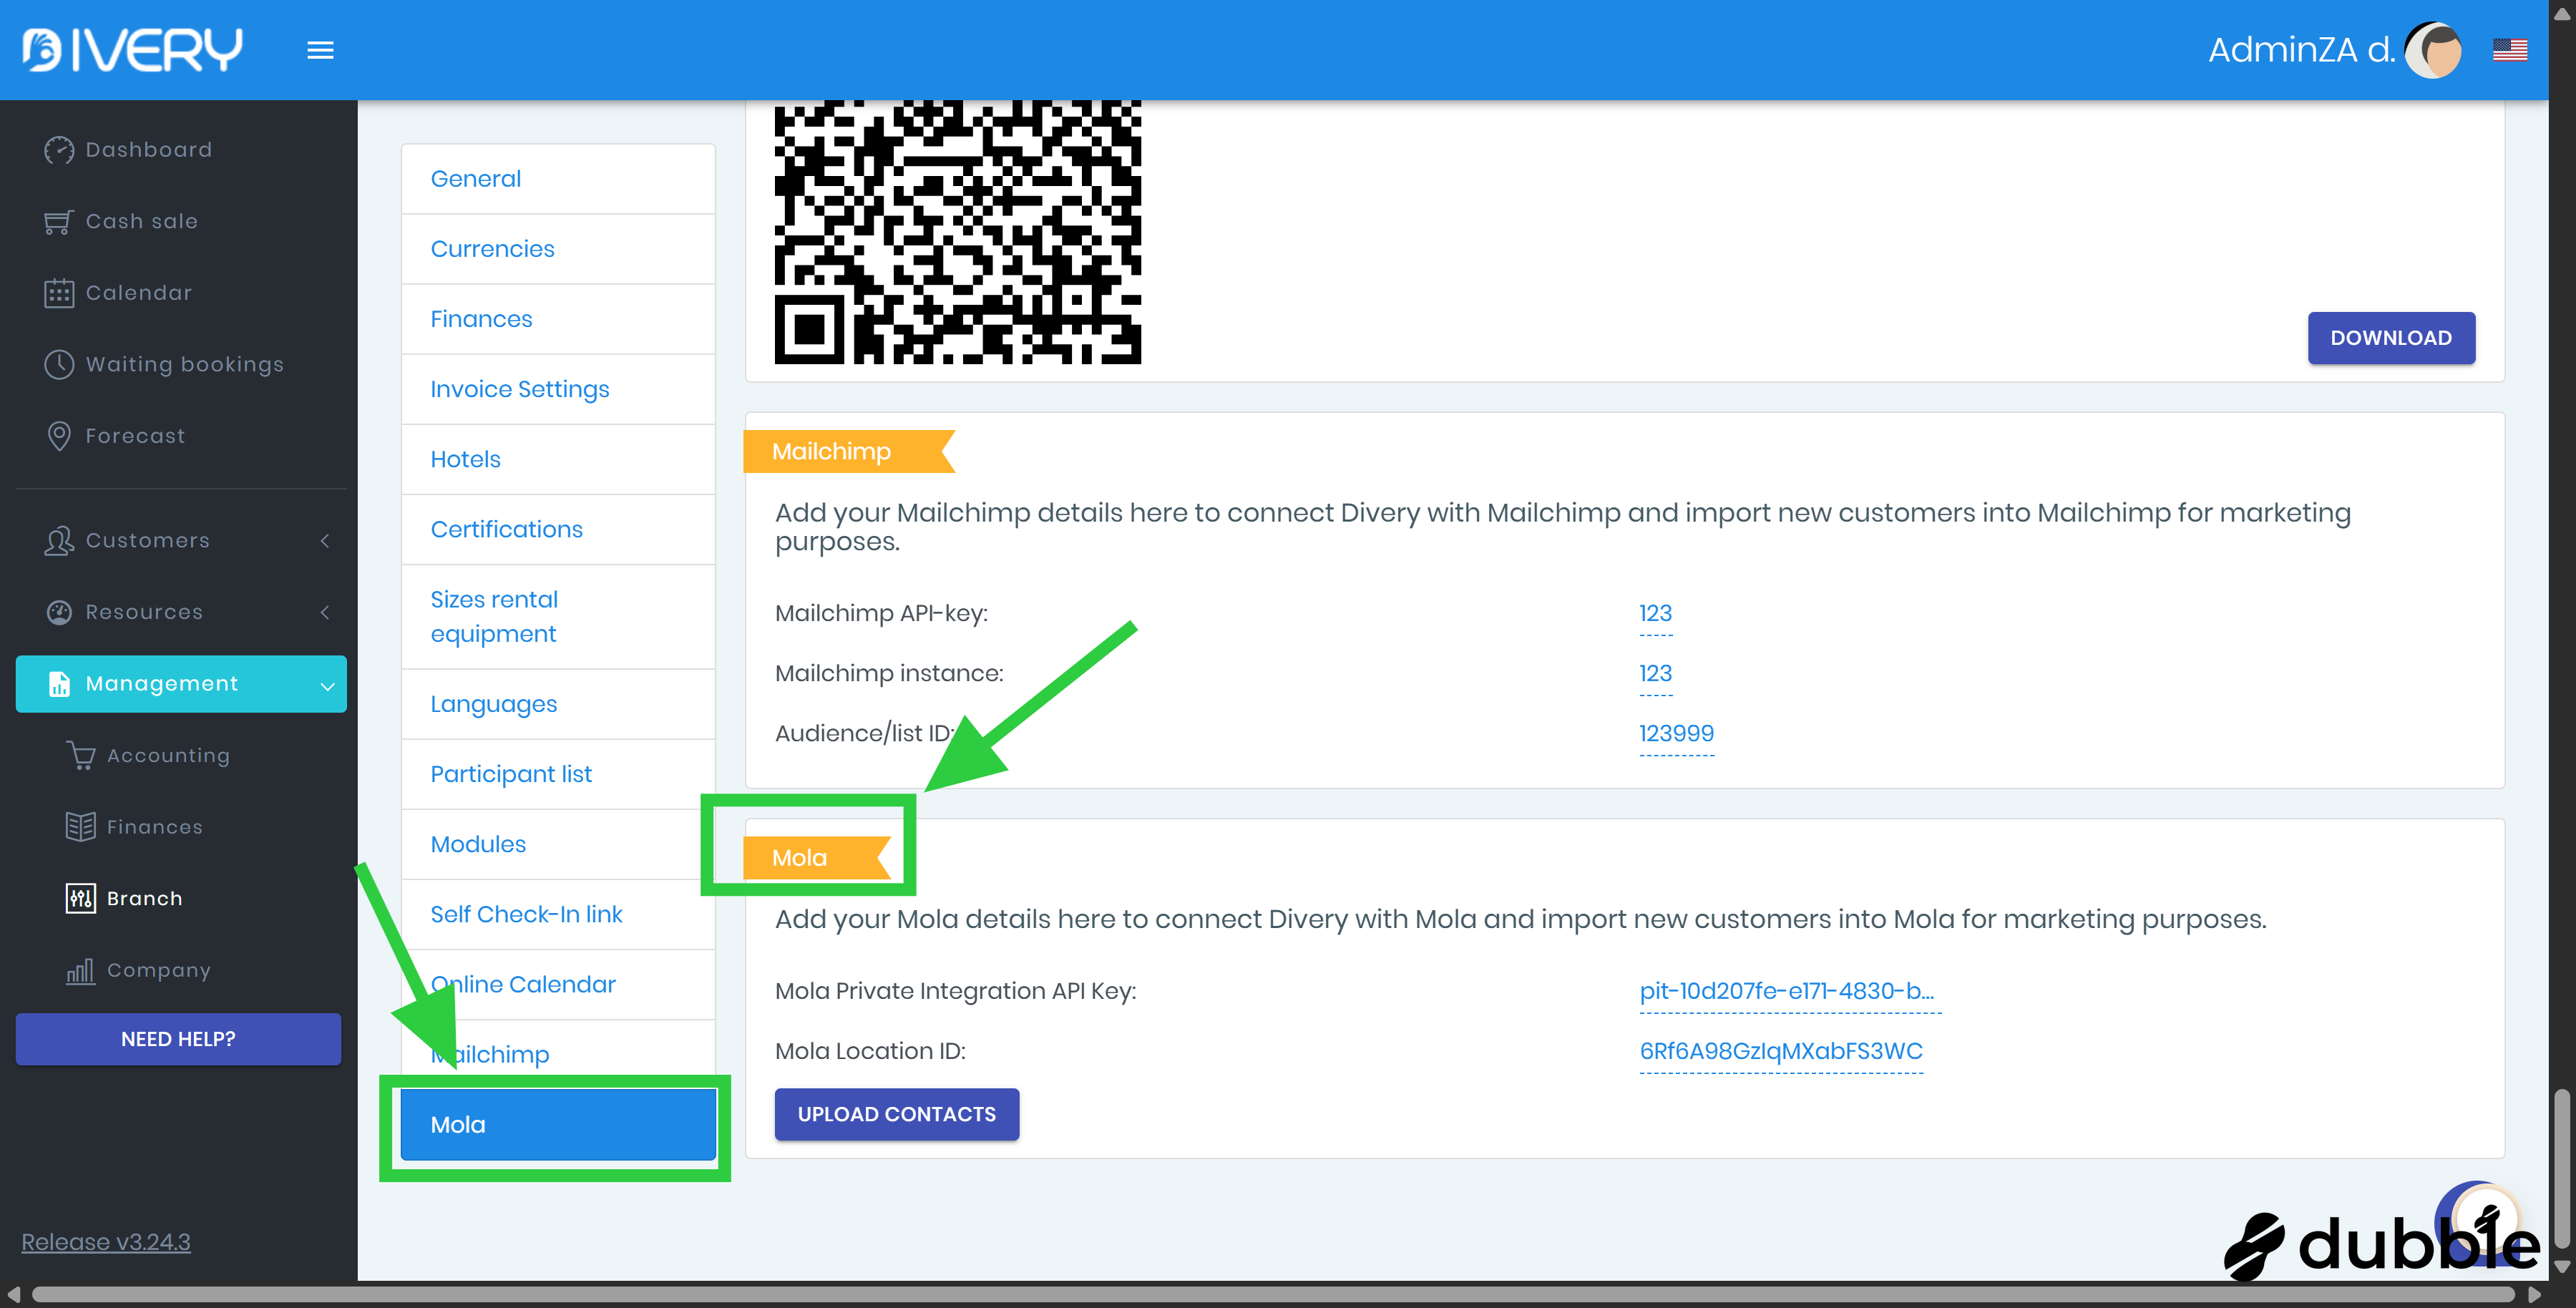Edit the Mola Location ID value
The image size is (2576, 1308).
1780,1051
